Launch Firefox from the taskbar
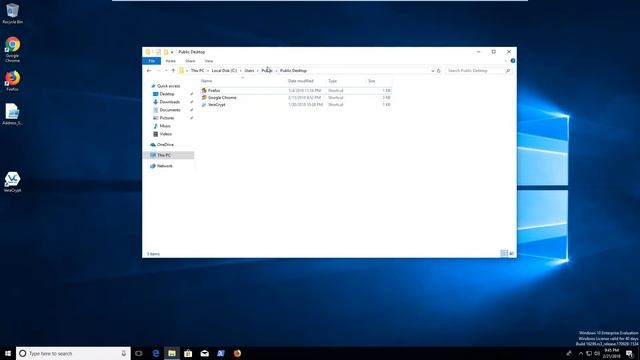This screenshot has width=640, height=360. [237, 353]
